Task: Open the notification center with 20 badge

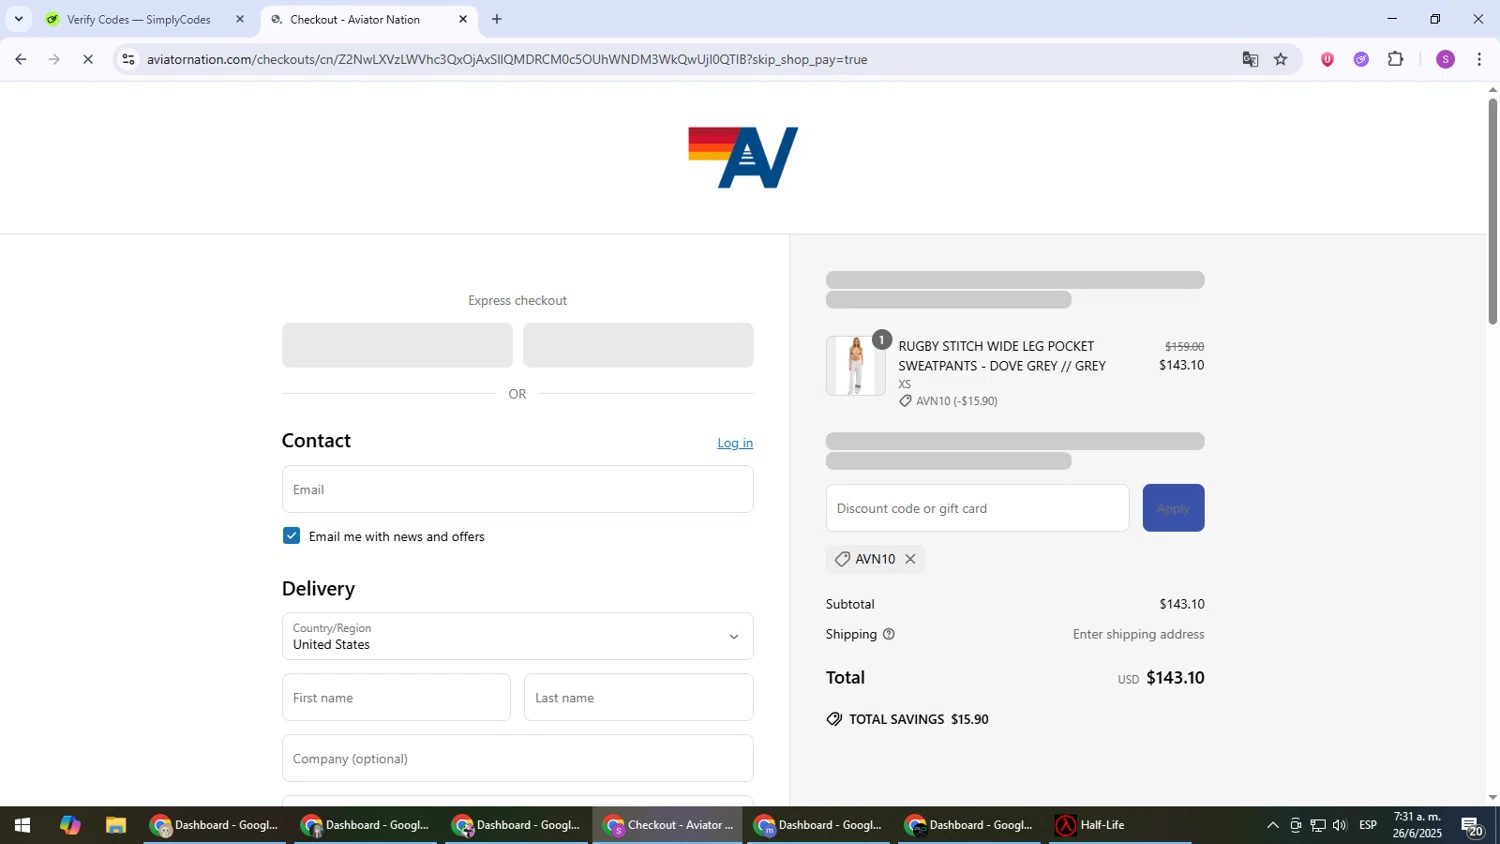Action: click(x=1472, y=826)
